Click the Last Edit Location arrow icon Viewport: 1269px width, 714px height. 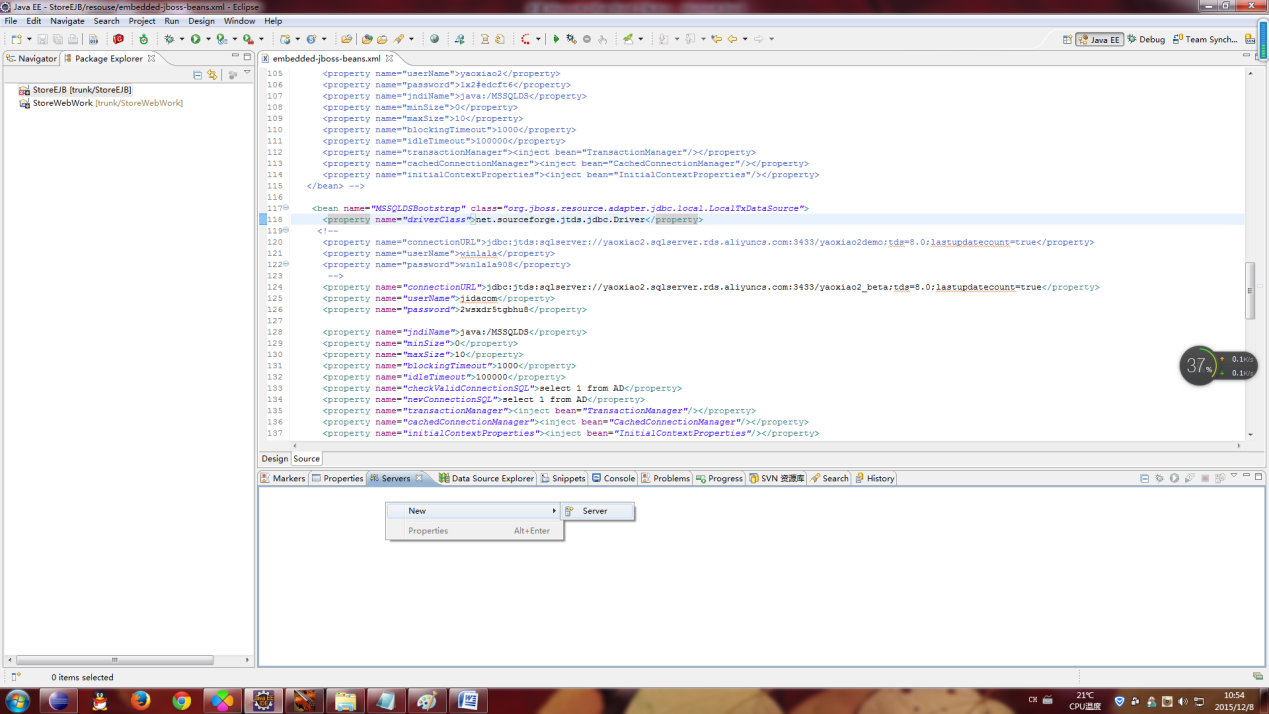tap(716, 39)
